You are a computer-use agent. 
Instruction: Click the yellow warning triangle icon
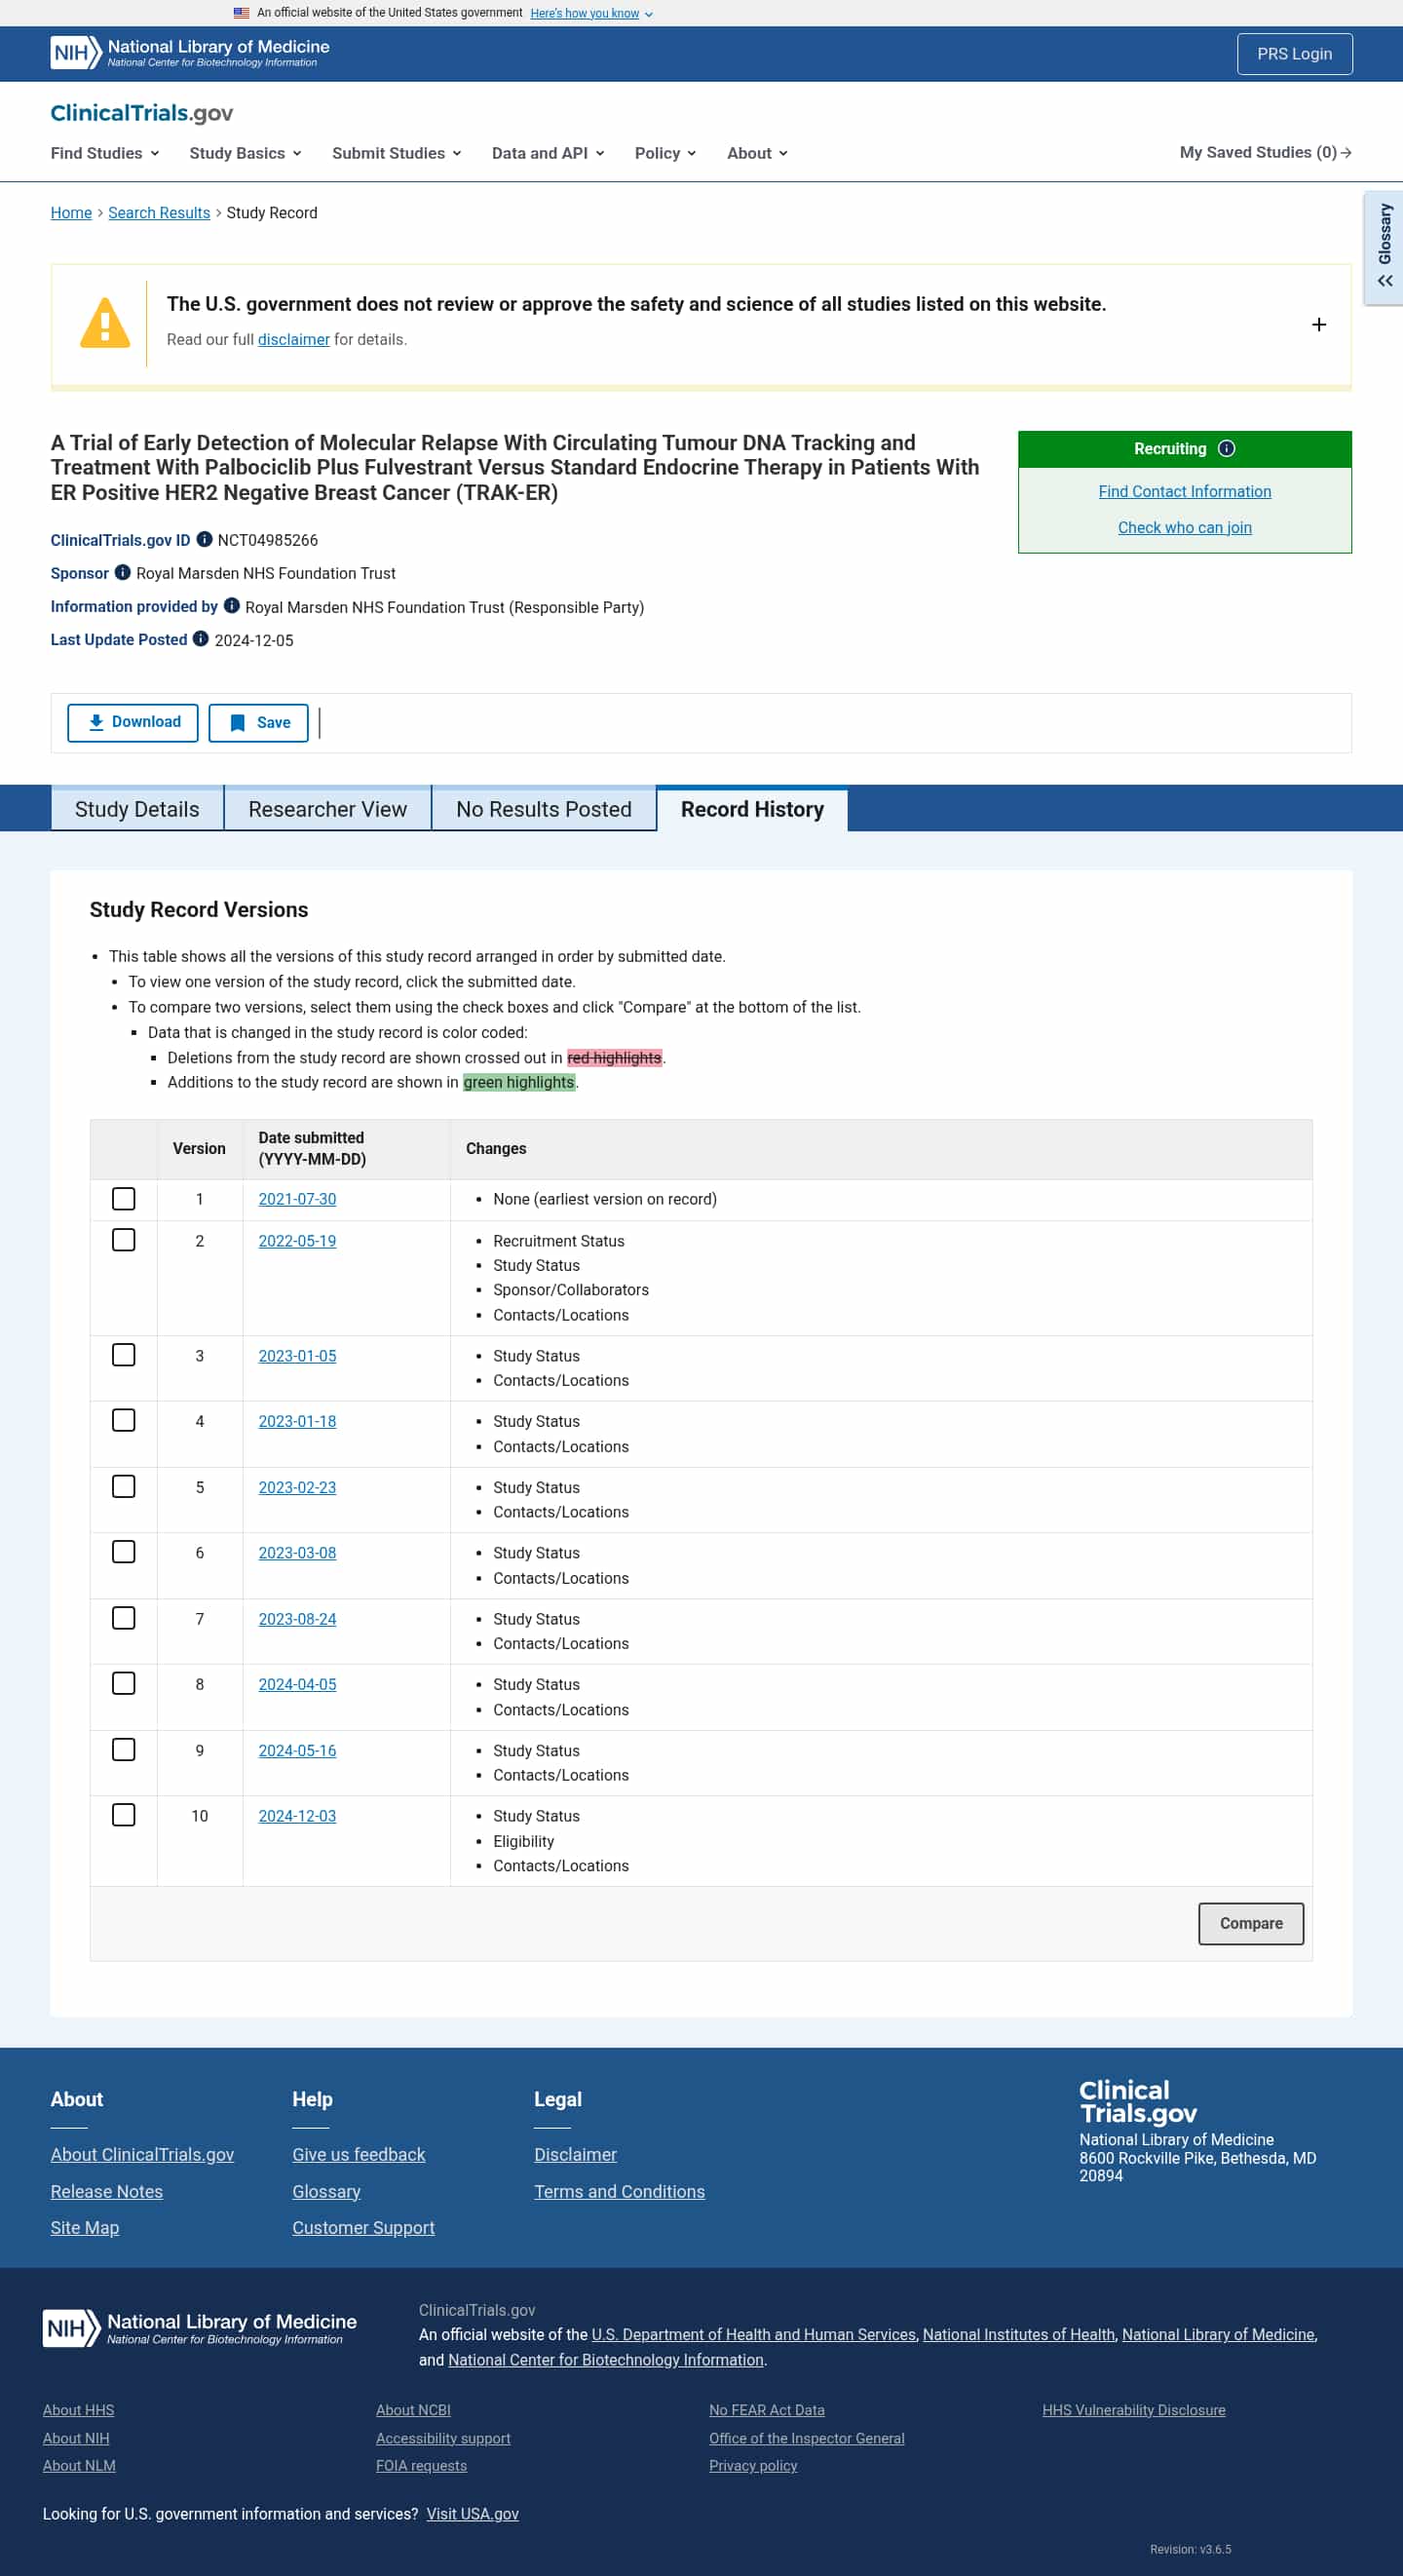pos(105,323)
